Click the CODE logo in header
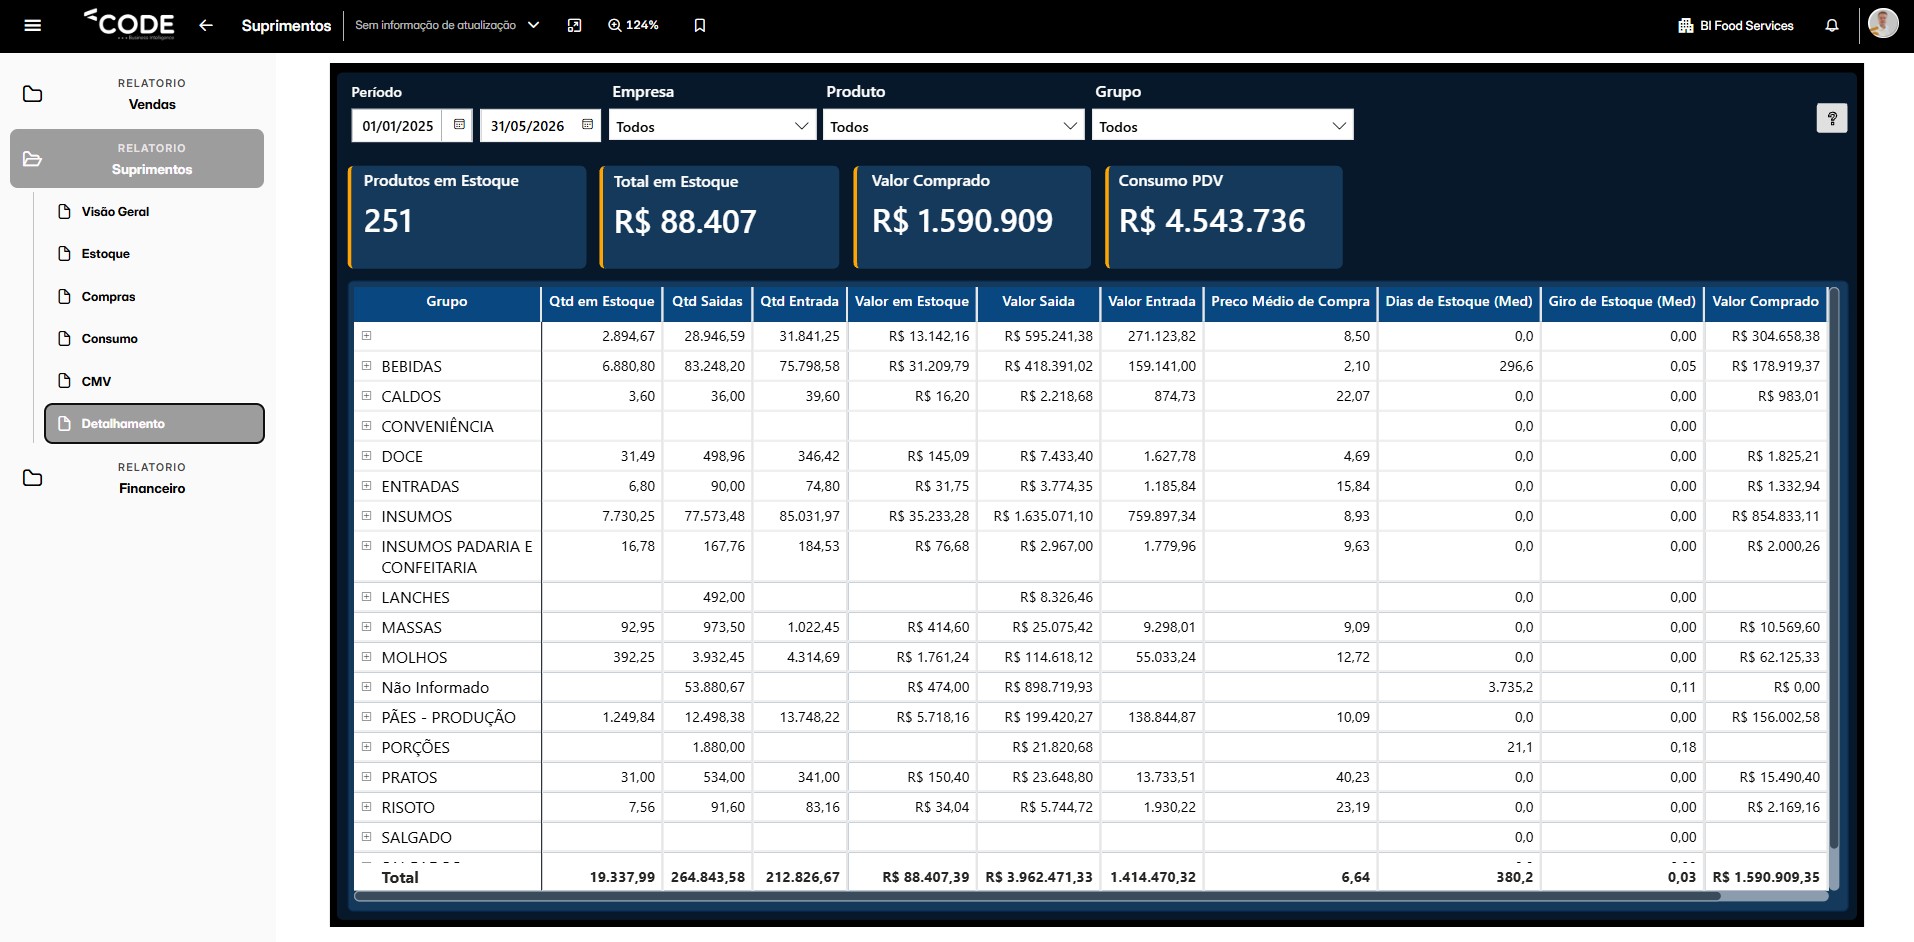 point(129,24)
